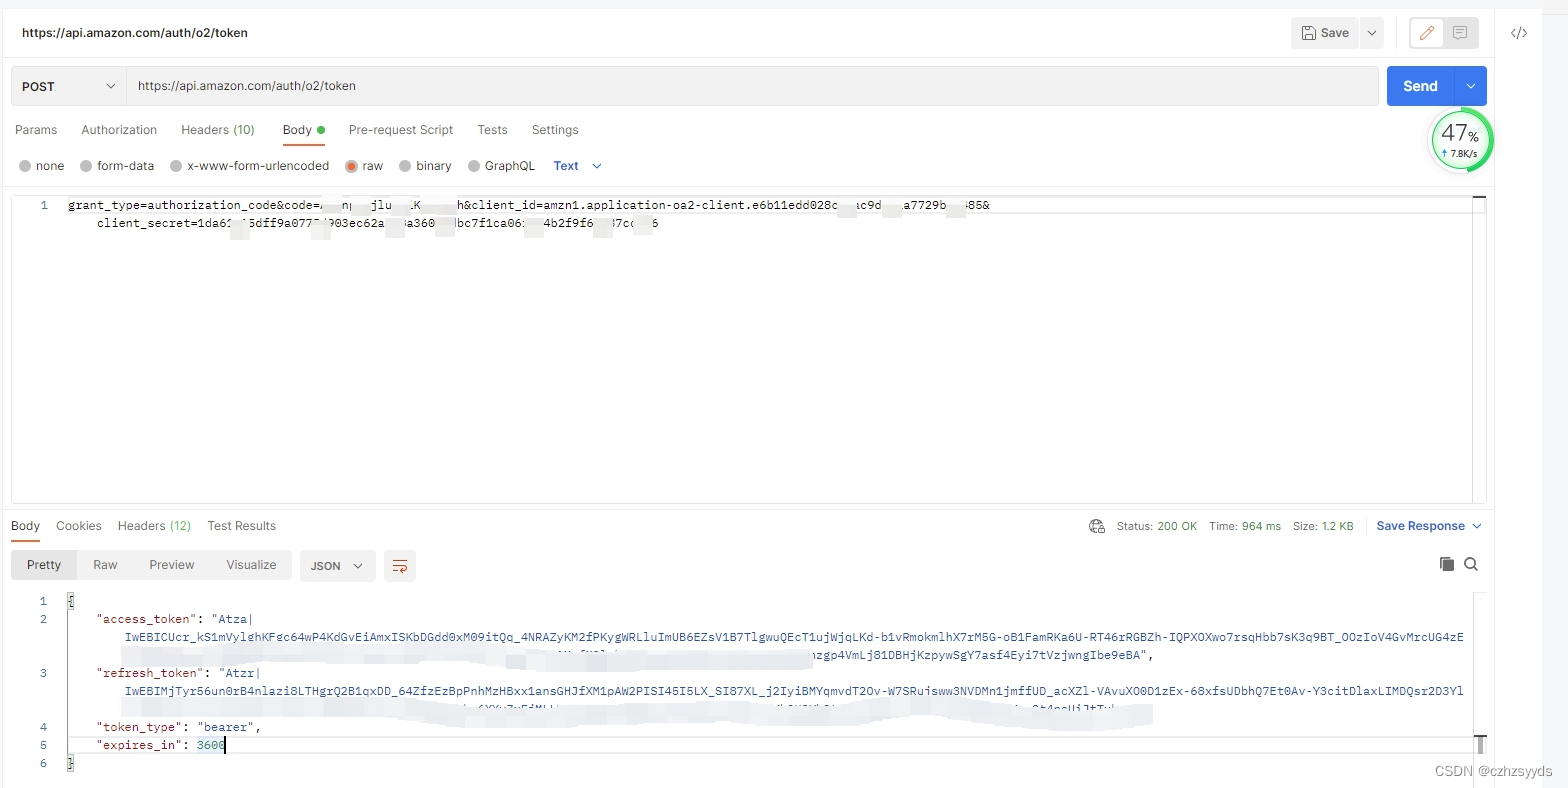Open the code snippet icon

click(1519, 33)
